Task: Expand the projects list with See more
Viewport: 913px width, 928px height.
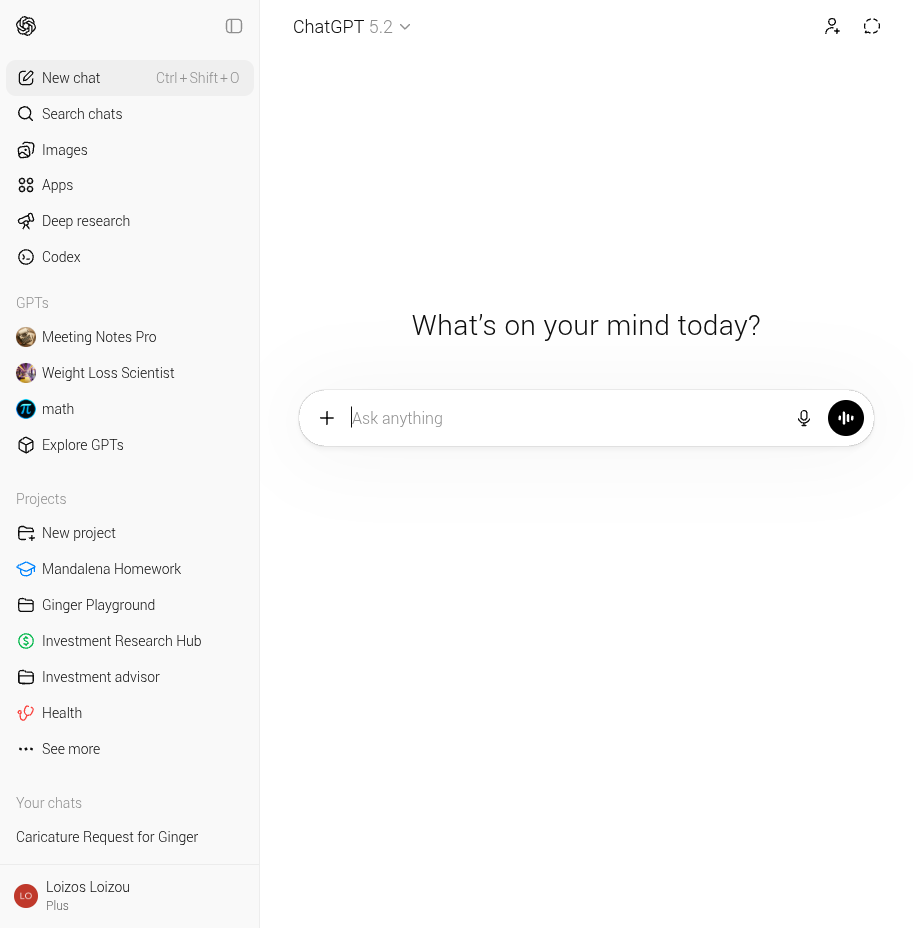Action: click(x=71, y=749)
